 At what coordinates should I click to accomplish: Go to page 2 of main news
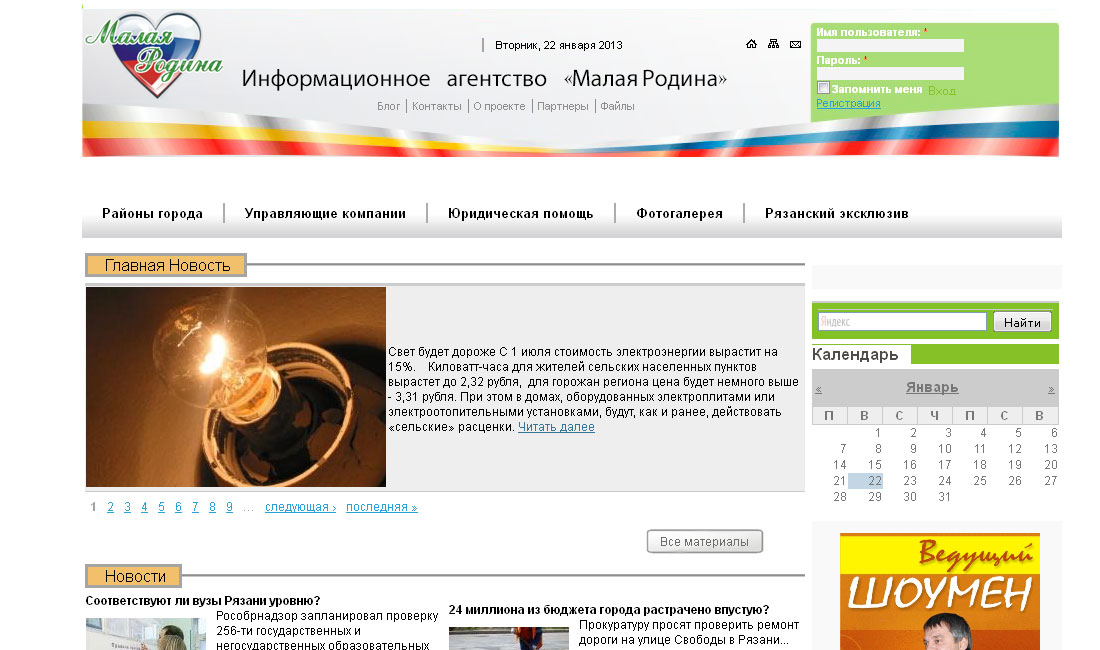(x=110, y=507)
